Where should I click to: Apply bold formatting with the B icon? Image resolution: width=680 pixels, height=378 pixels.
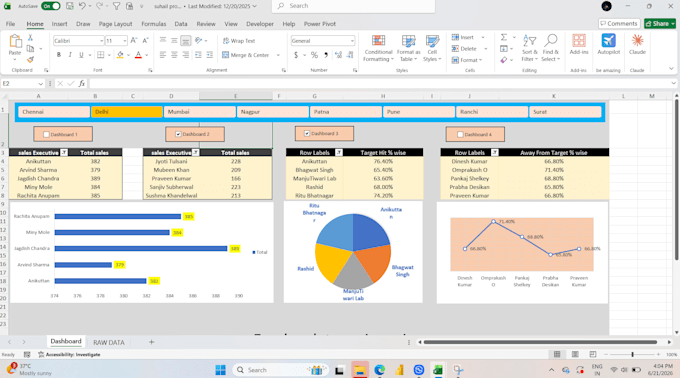point(59,55)
